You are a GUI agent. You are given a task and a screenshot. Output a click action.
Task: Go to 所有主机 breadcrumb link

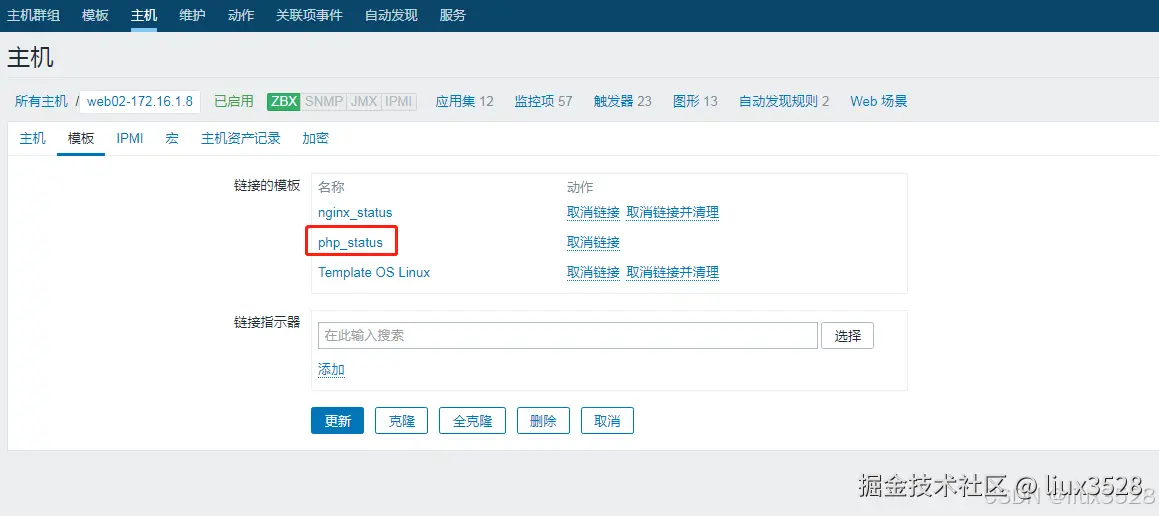click(x=41, y=101)
